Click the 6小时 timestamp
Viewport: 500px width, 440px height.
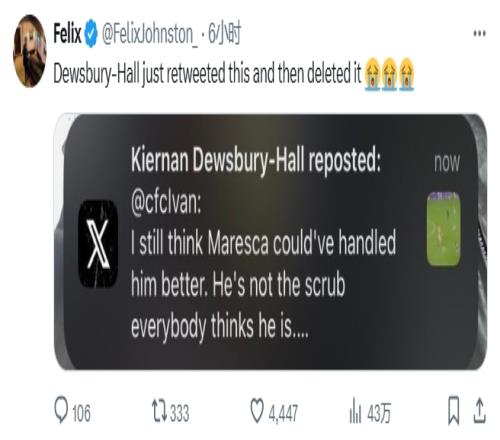(224, 34)
